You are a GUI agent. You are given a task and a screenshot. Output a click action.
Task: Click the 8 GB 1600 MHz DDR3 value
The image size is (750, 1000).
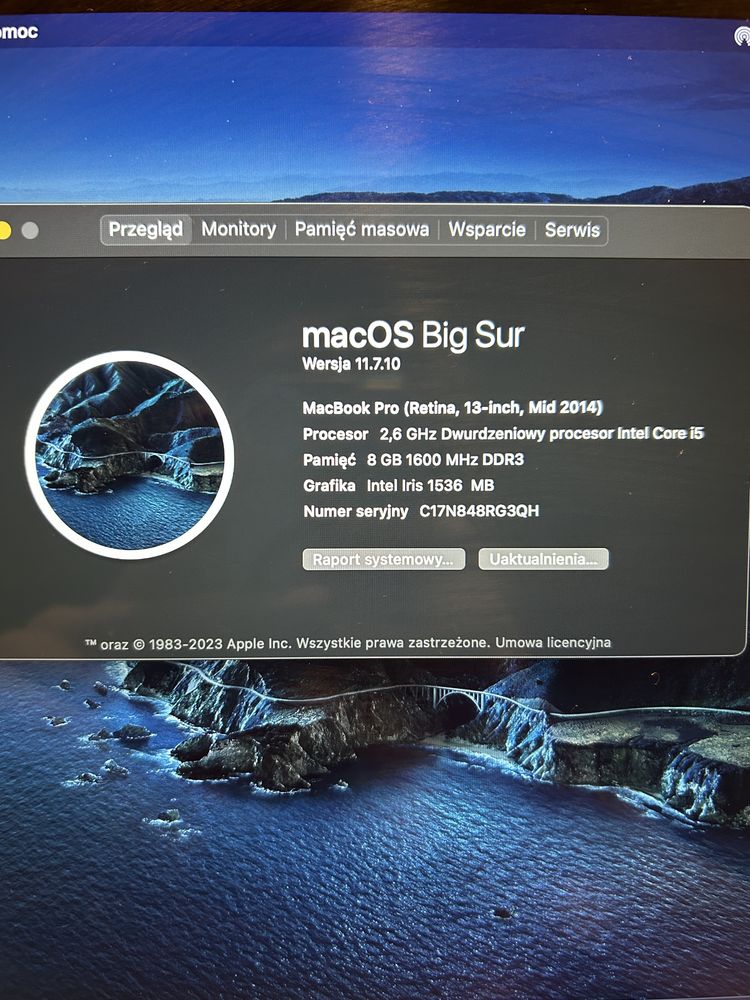tap(445, 459)
